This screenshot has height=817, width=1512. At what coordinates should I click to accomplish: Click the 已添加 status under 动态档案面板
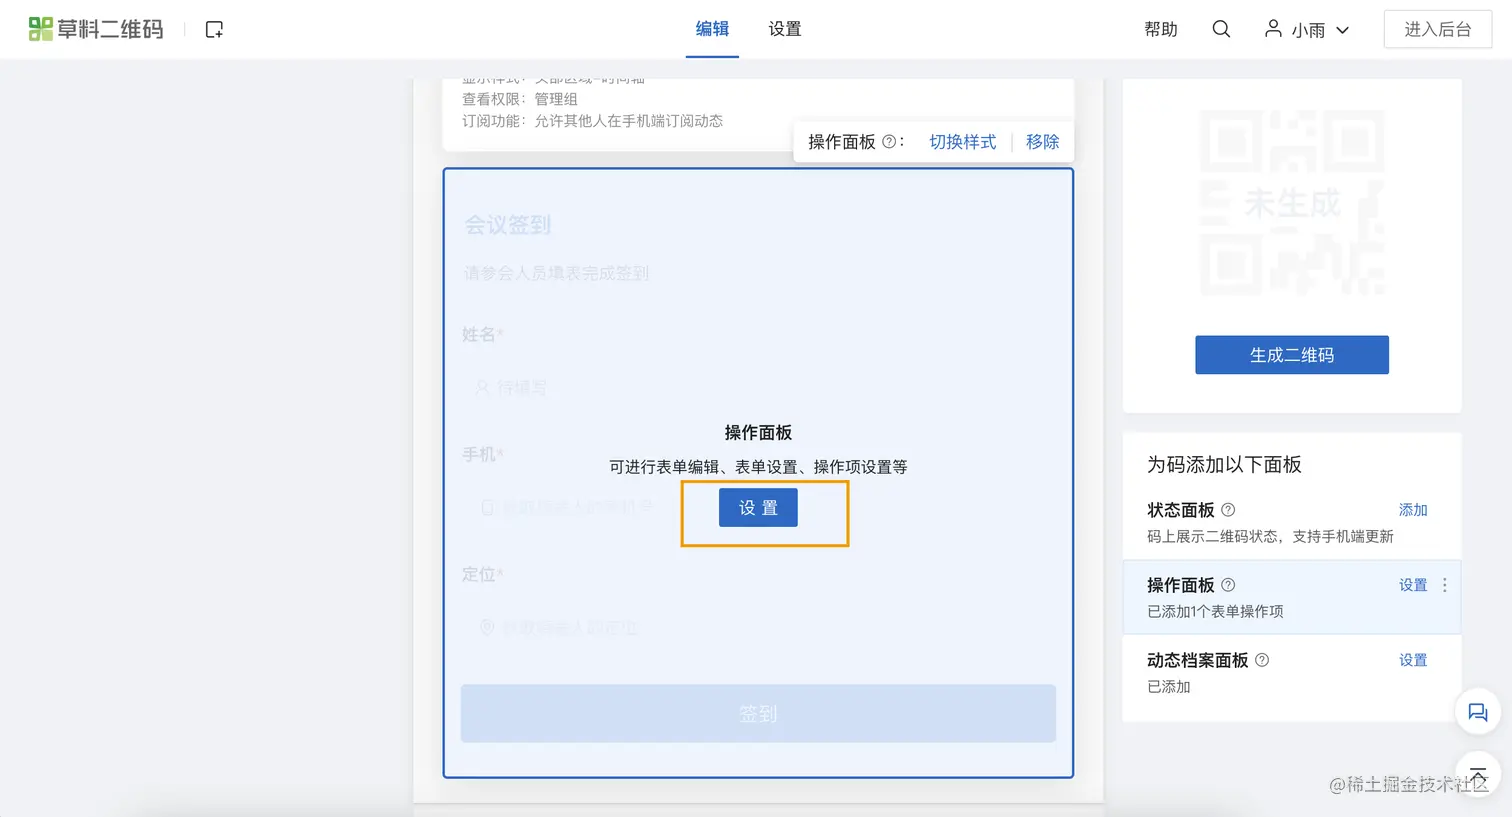pyautogui.click(x=1168, y=686)
